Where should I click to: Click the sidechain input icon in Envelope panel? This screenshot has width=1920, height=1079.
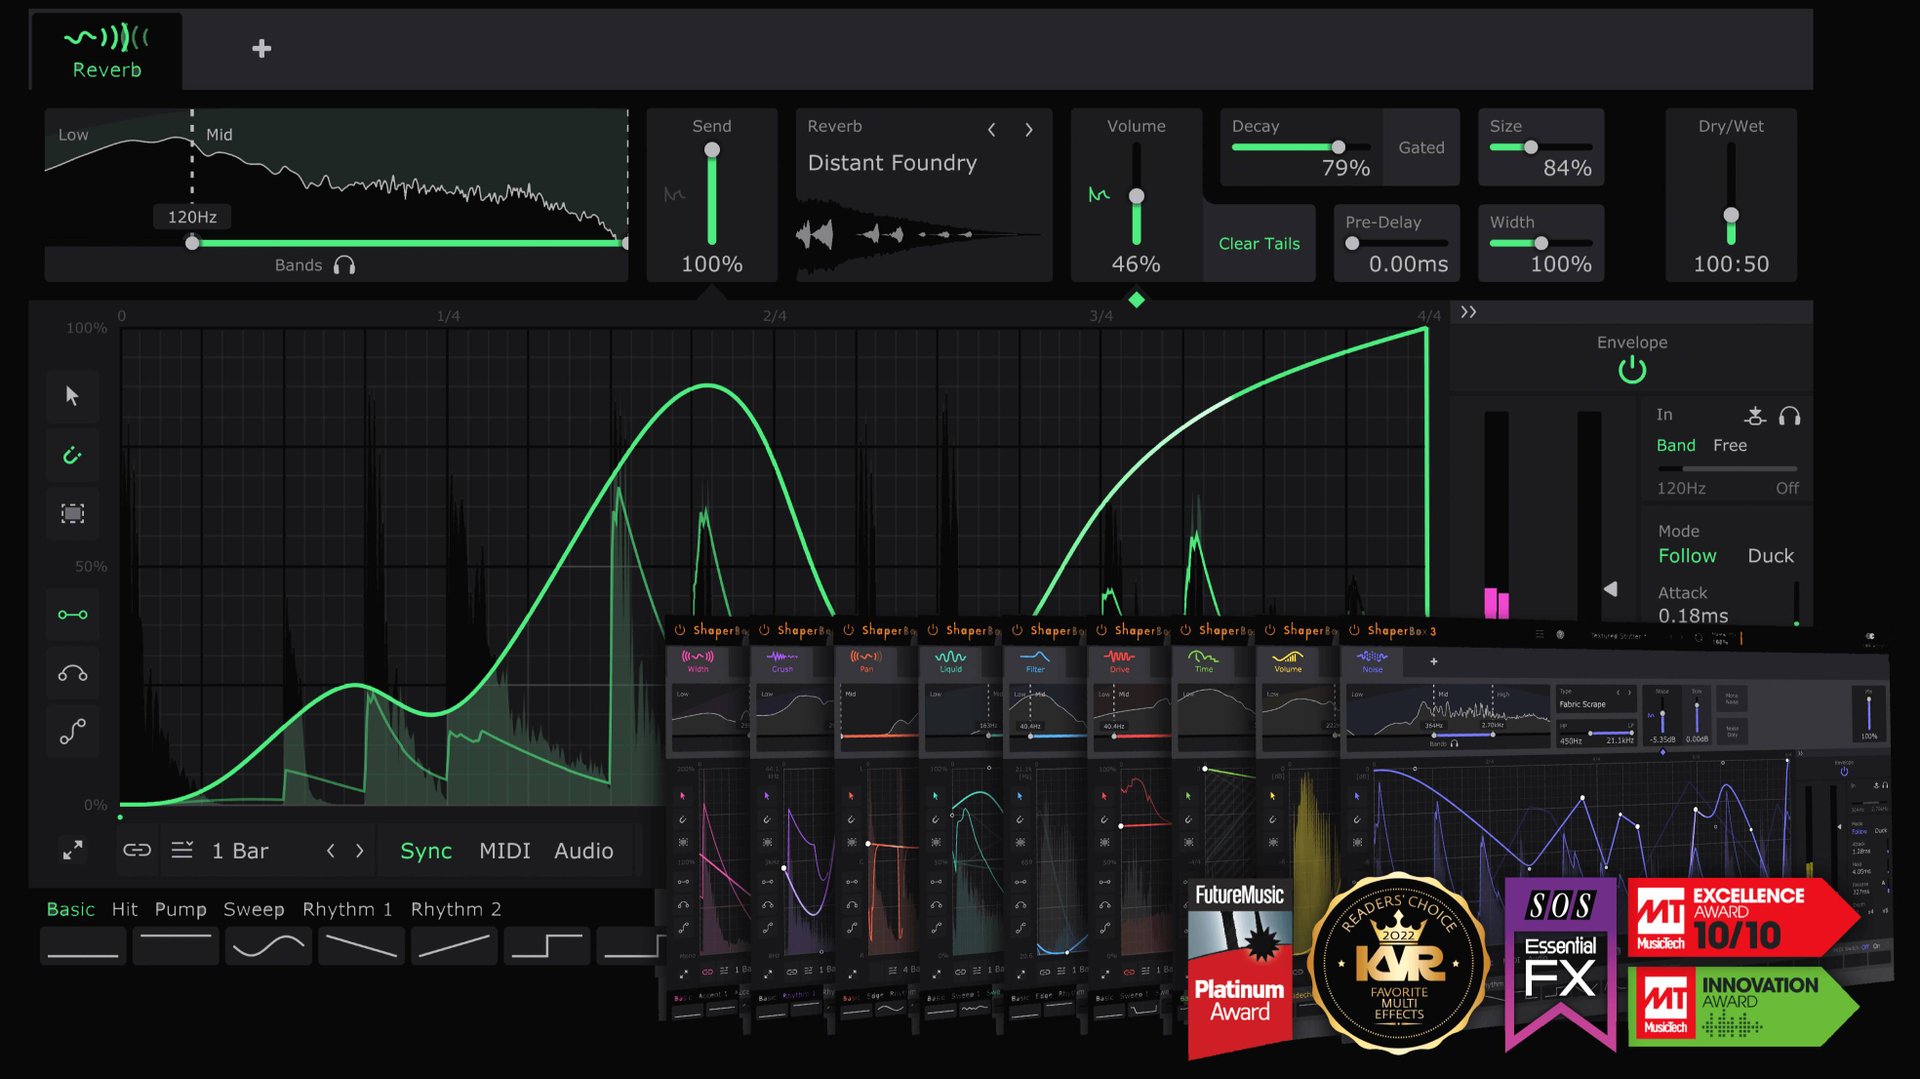pyautogui.click(x=1756, y=414)
